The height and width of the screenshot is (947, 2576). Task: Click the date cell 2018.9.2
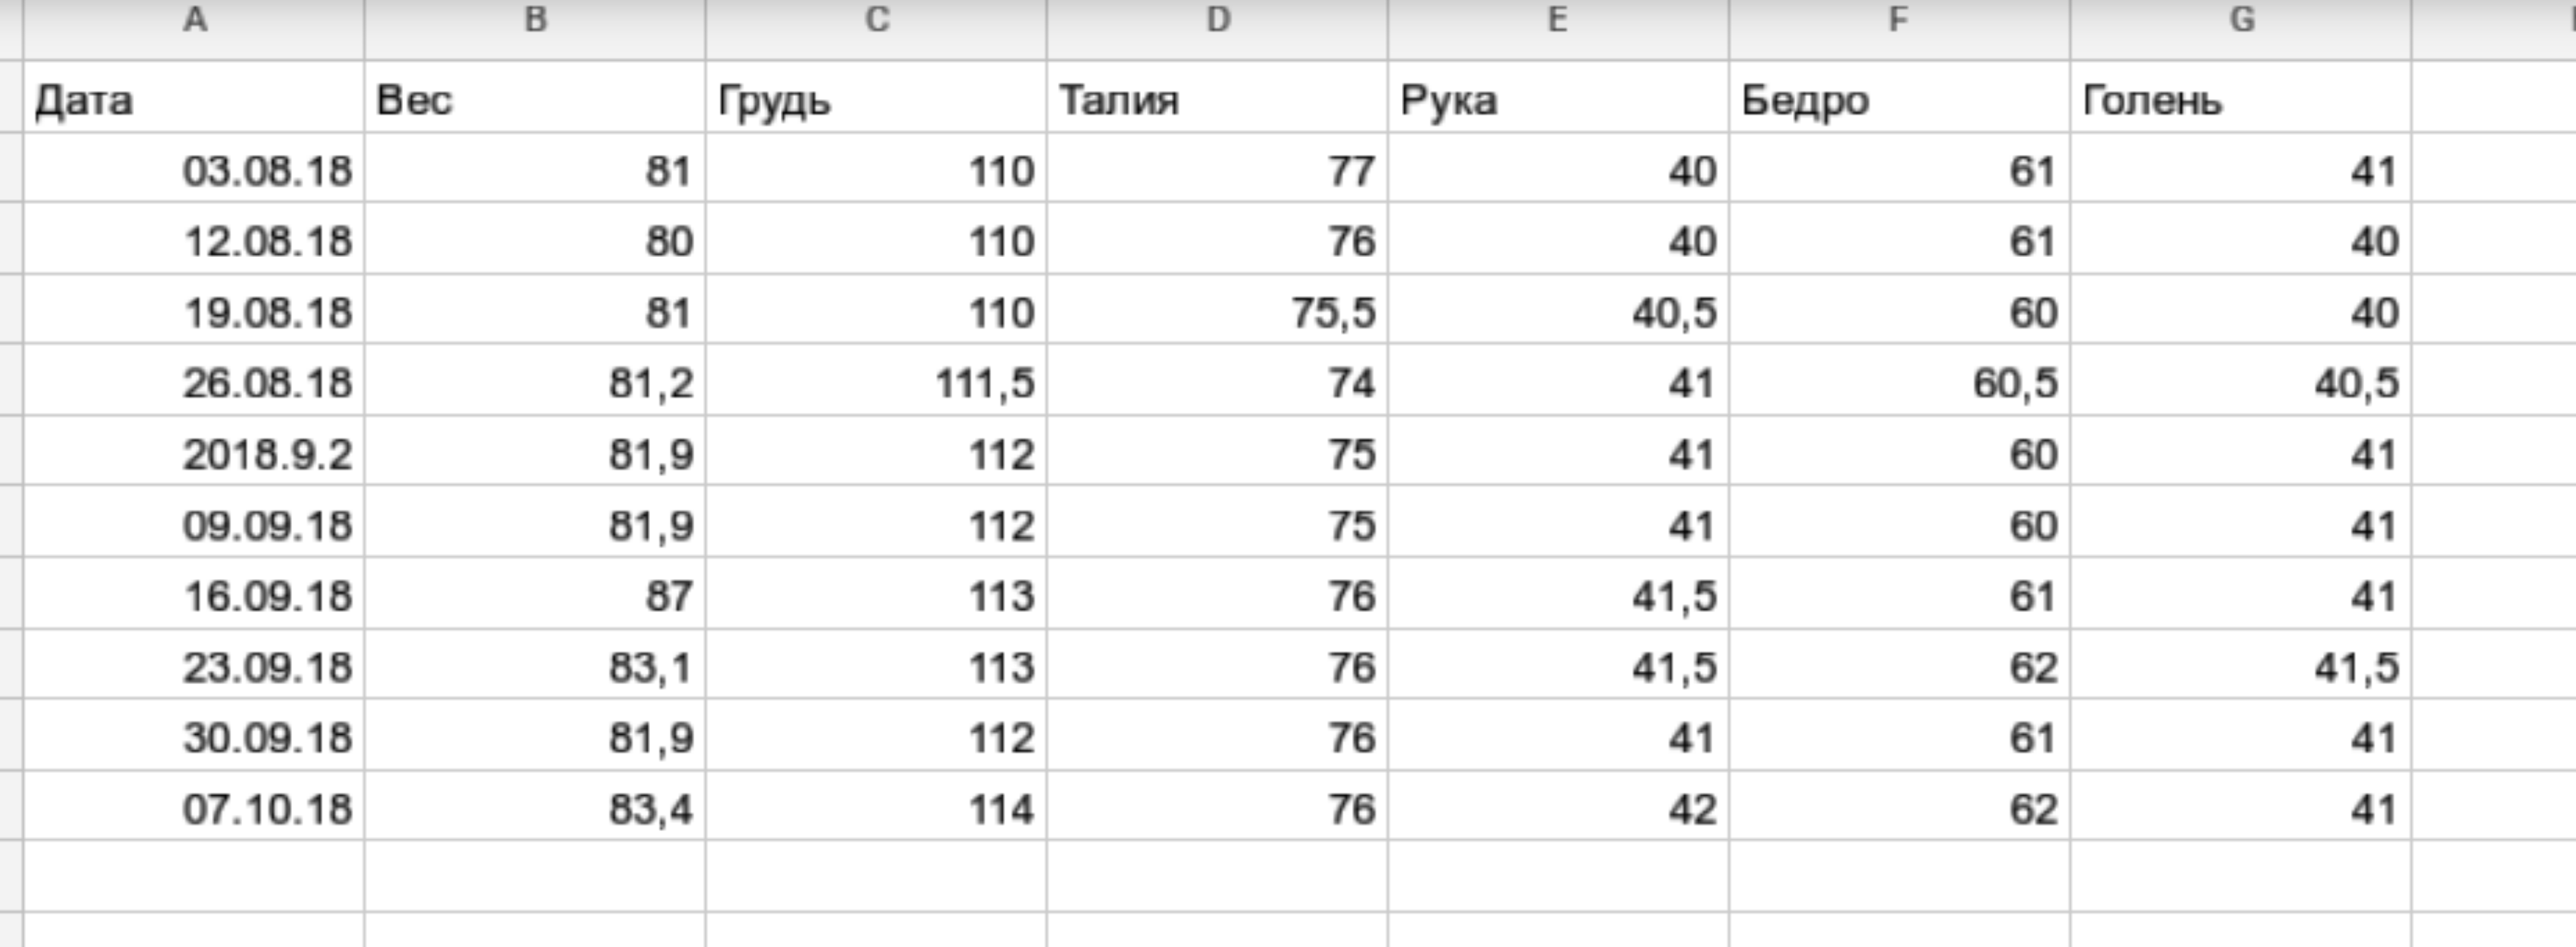(x=194, y=455)
